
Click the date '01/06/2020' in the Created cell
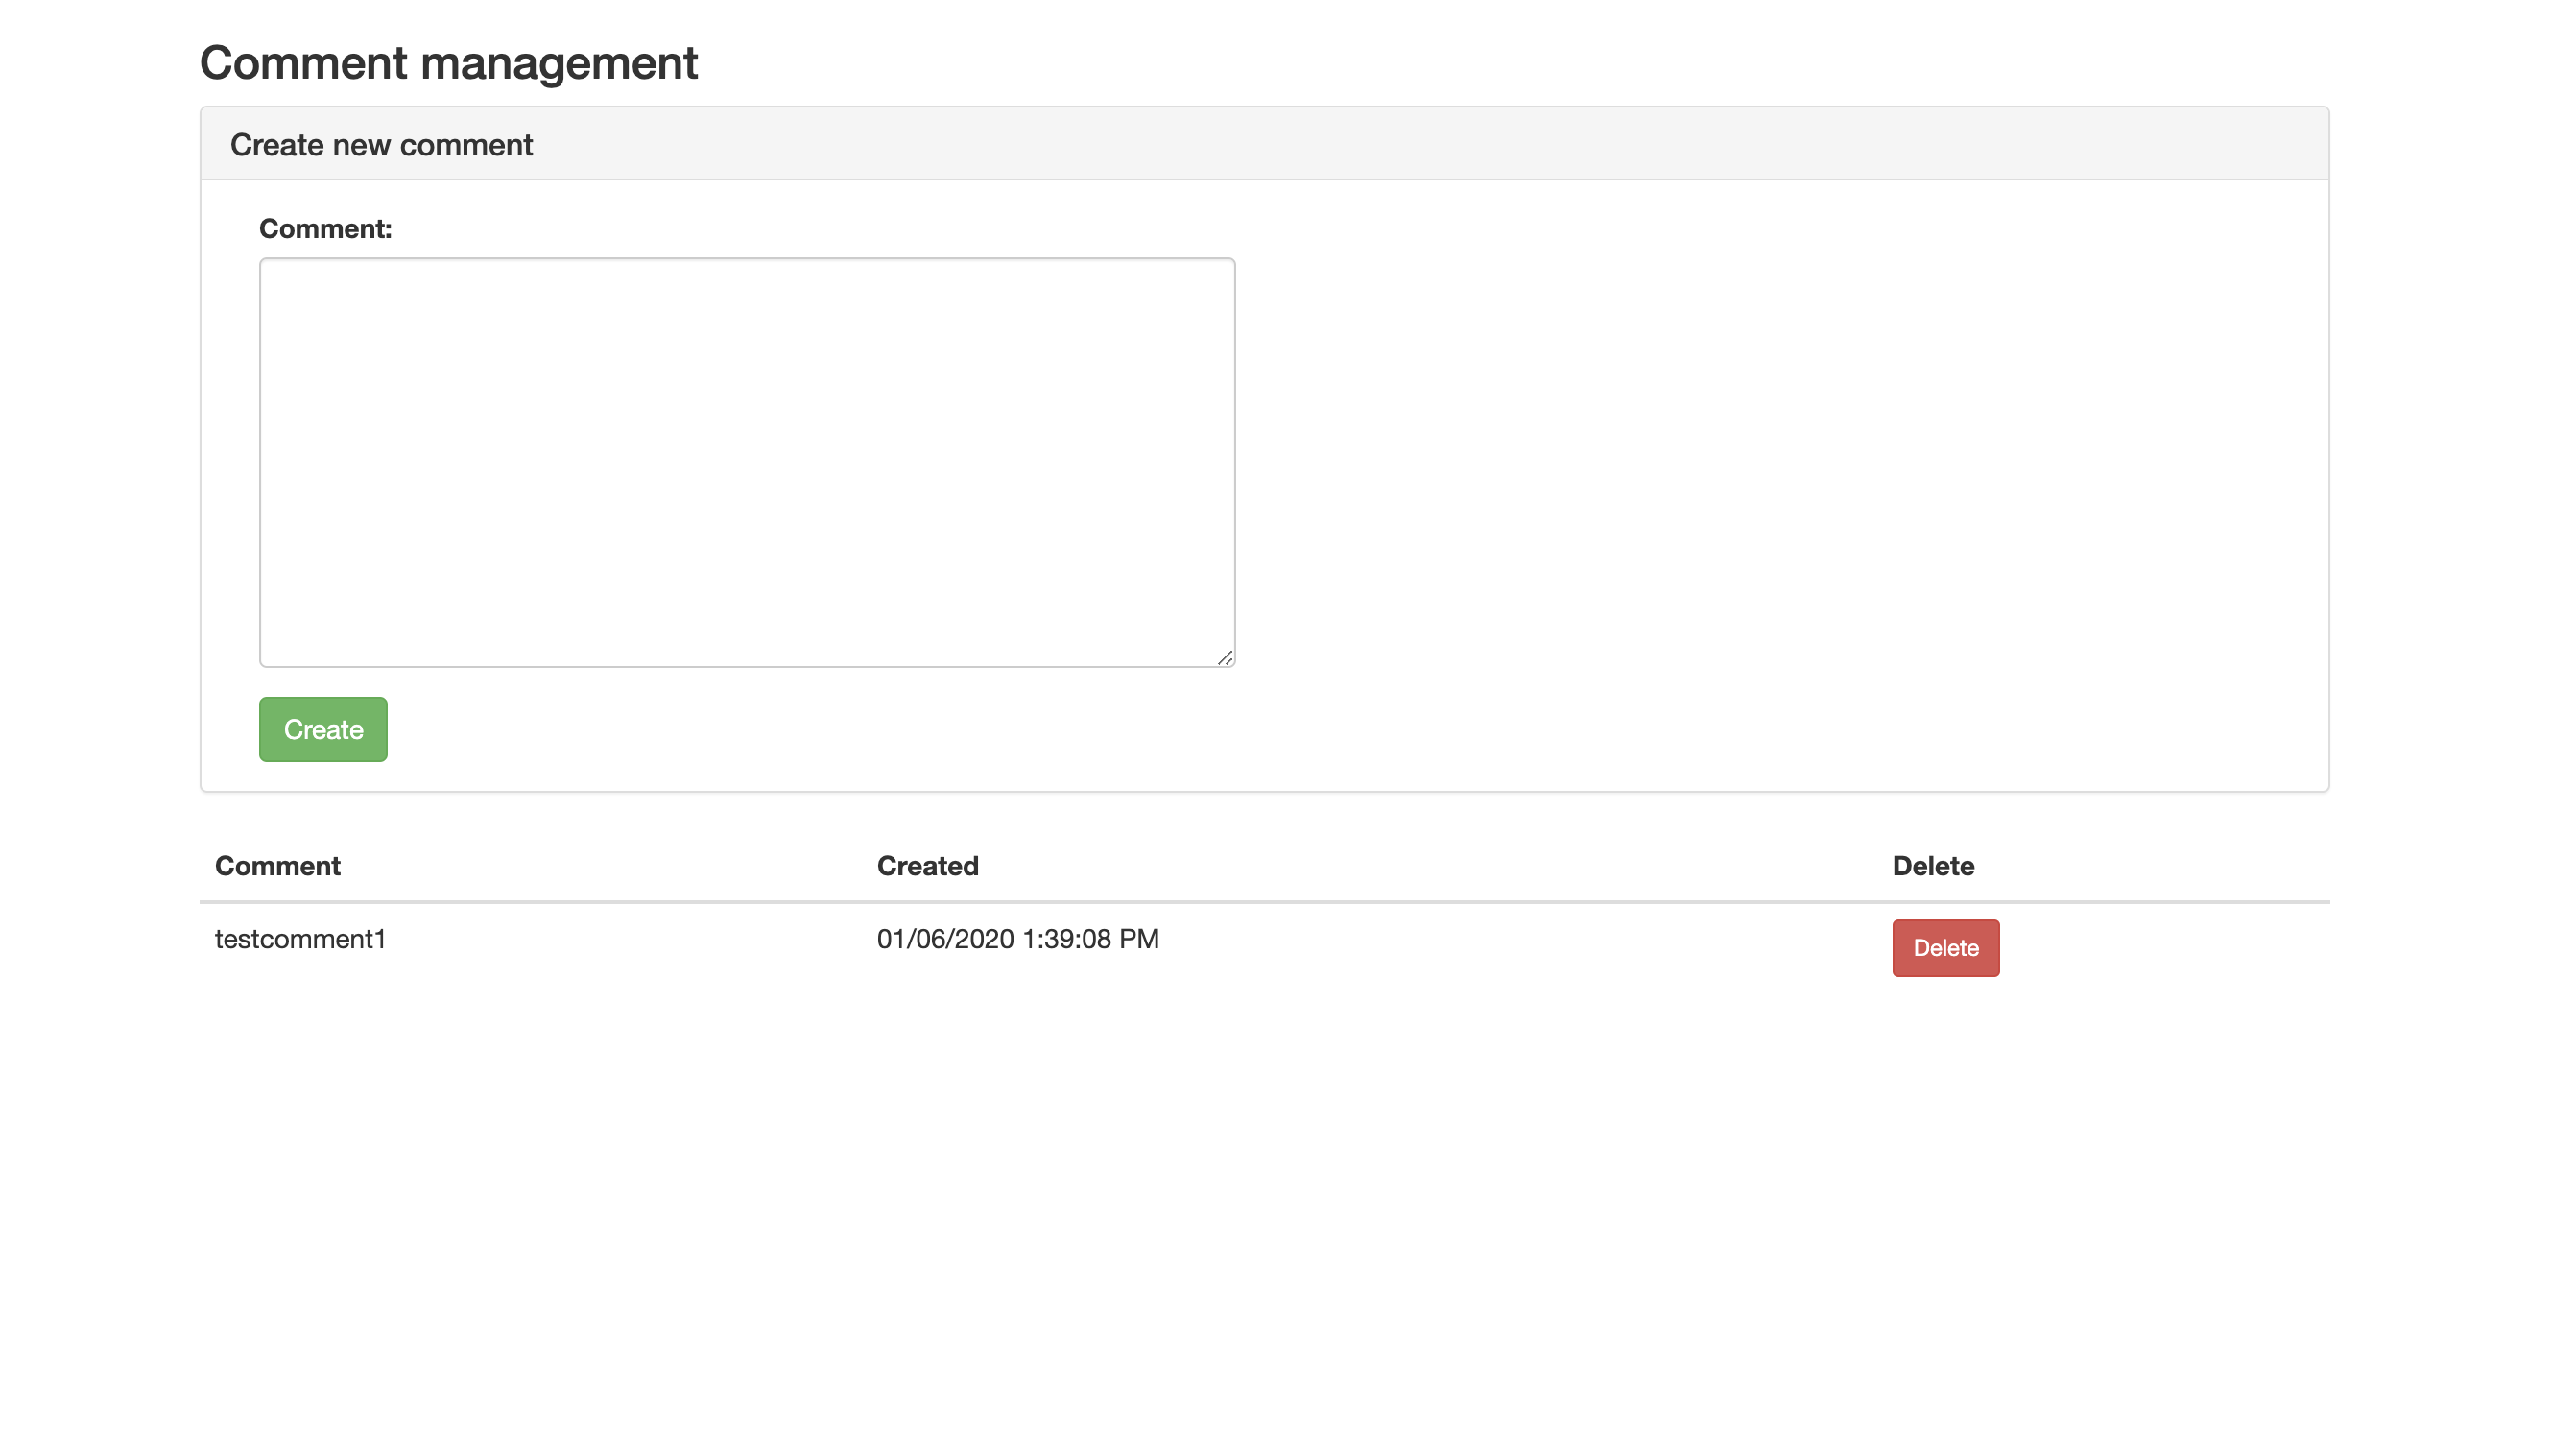click(x=945, y=939)
